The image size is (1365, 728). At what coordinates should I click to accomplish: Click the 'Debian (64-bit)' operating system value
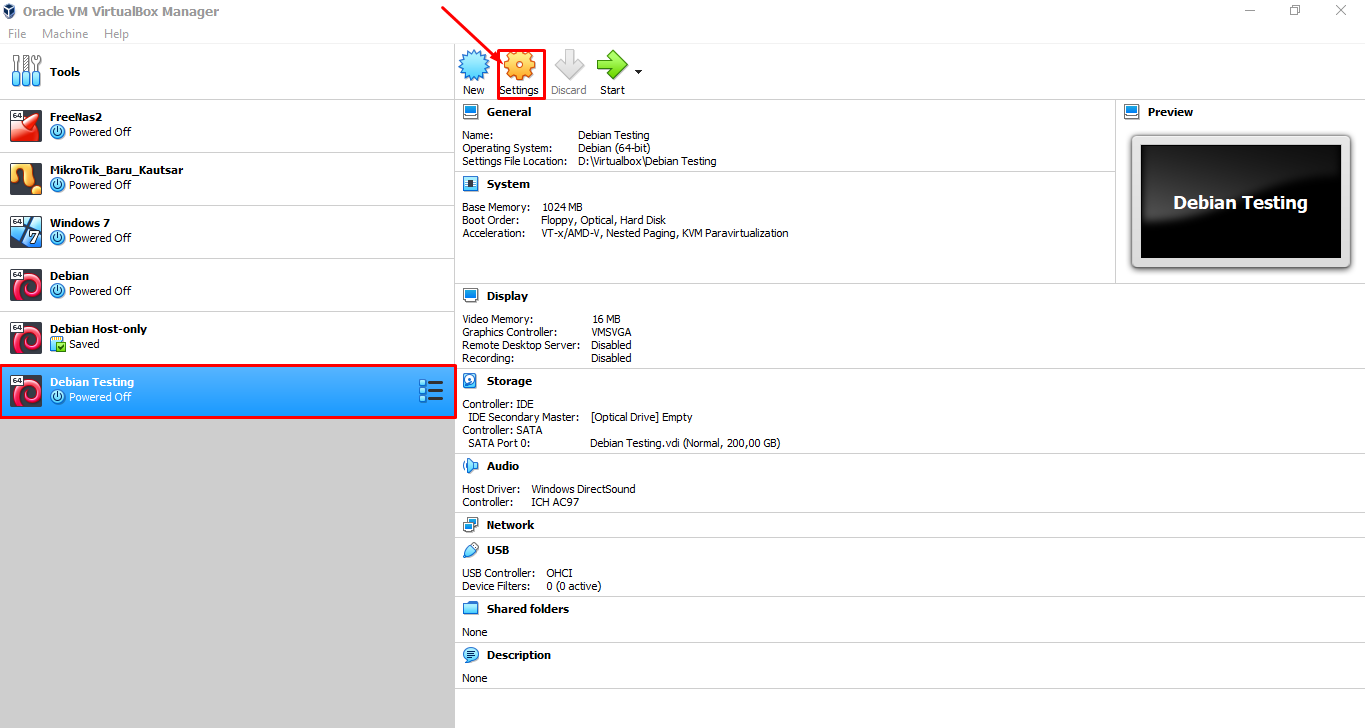coord(614,148)
